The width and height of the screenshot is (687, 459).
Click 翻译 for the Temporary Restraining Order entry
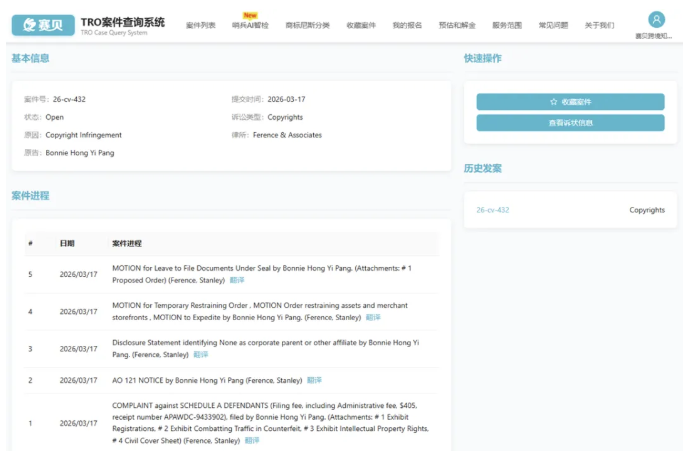point(373,317)
